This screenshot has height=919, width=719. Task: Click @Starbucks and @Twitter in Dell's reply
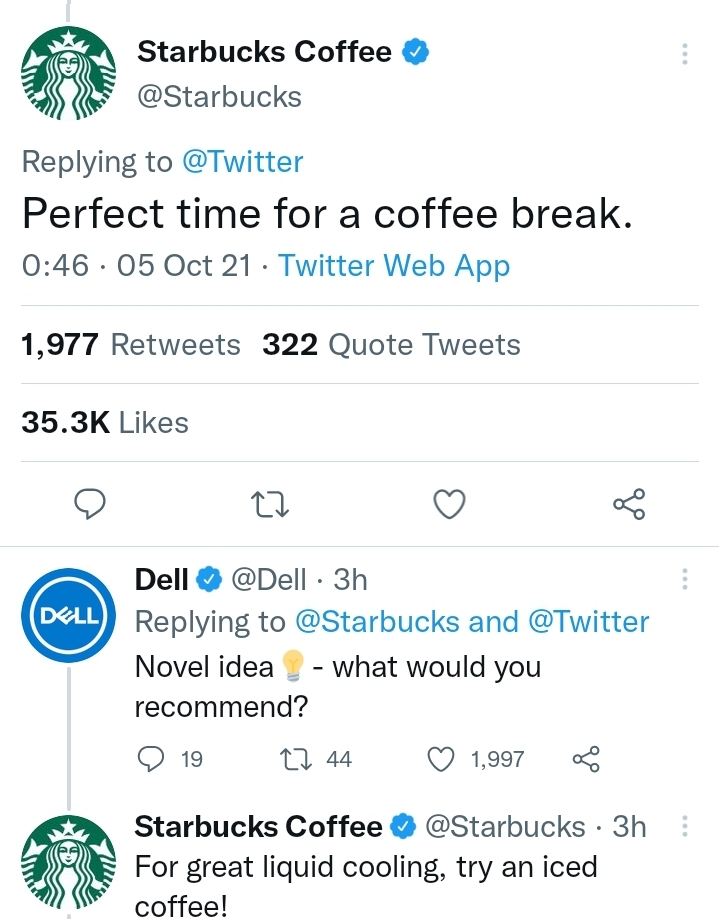[472, 622]
